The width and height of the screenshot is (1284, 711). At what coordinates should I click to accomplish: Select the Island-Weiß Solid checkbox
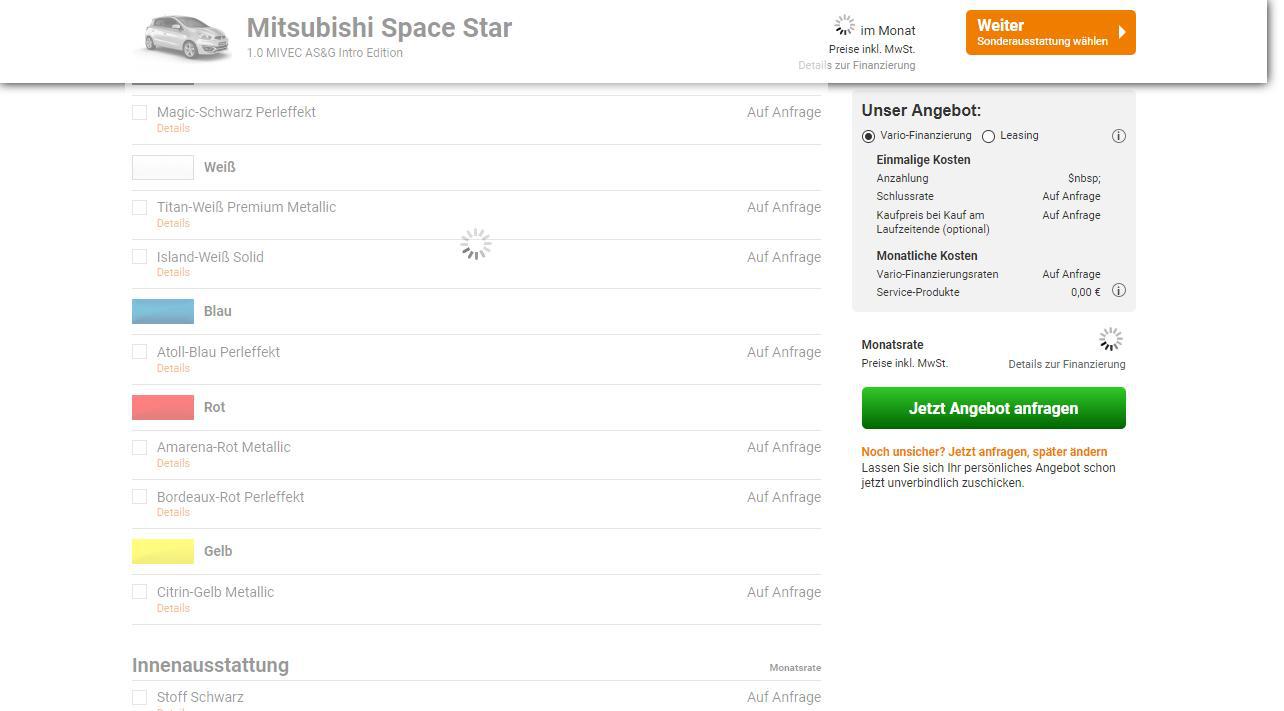(x=140, y=257)
